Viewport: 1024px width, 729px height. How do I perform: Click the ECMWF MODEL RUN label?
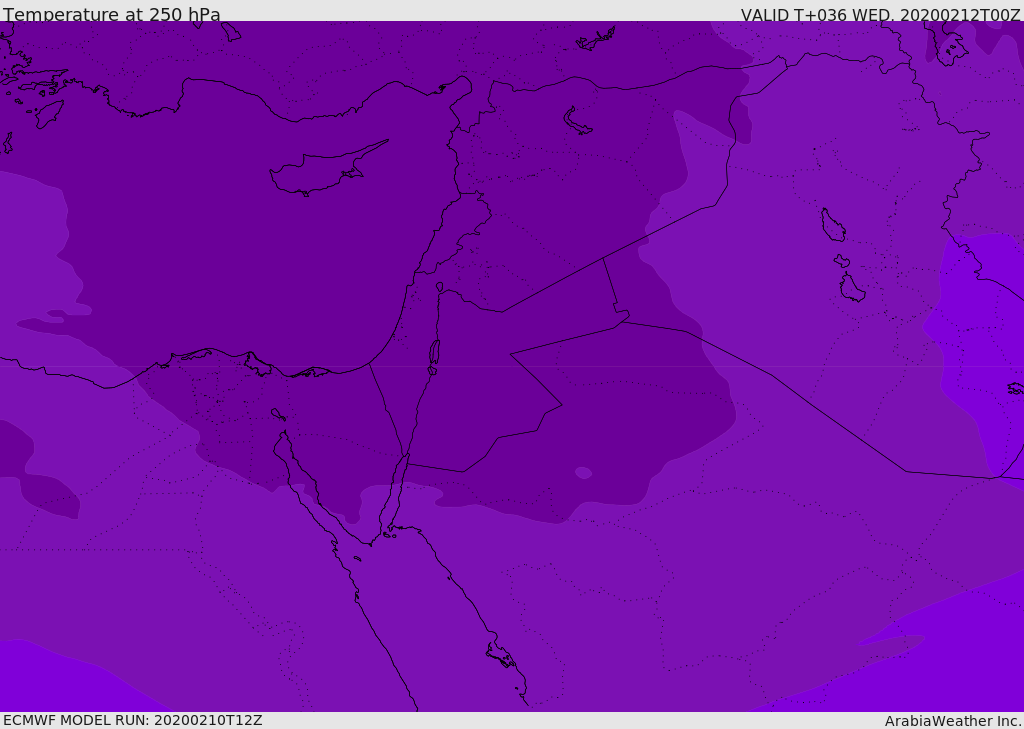pyautogui.click(x=133, y=720)
